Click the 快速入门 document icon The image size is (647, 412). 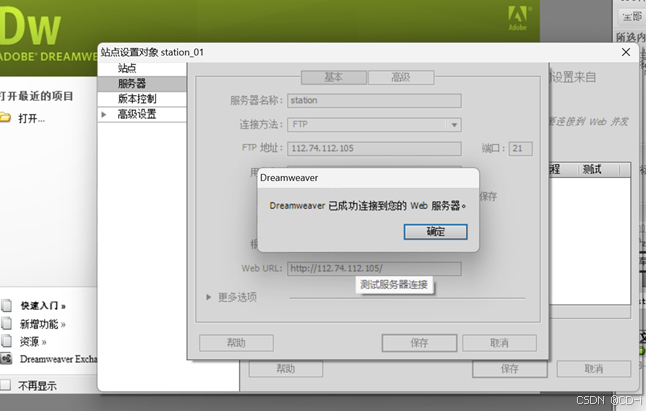tap(6, 305)
